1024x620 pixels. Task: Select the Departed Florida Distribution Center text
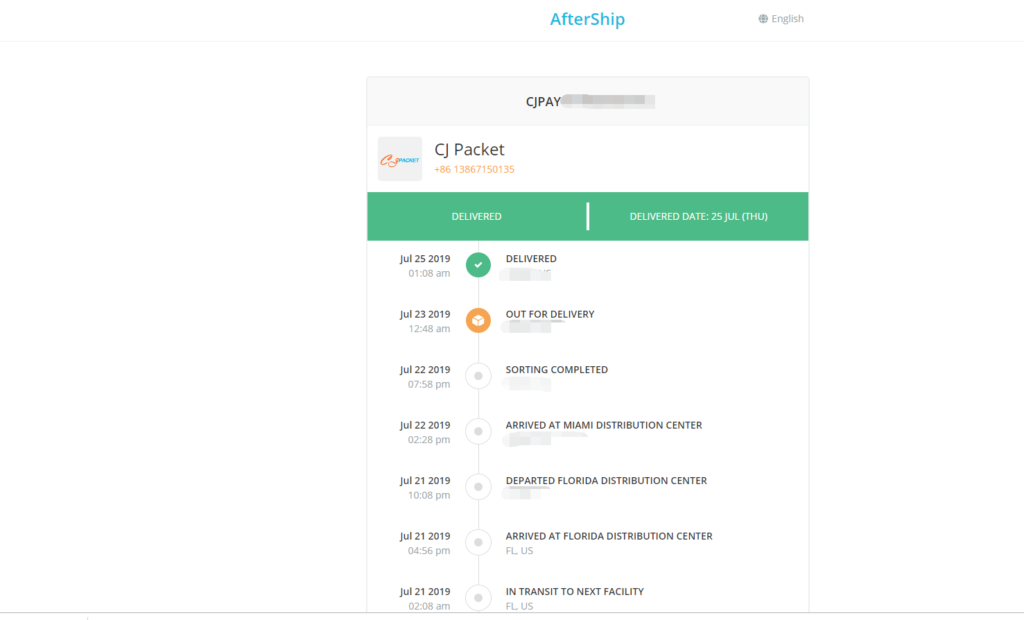click(x=606, y=481)
